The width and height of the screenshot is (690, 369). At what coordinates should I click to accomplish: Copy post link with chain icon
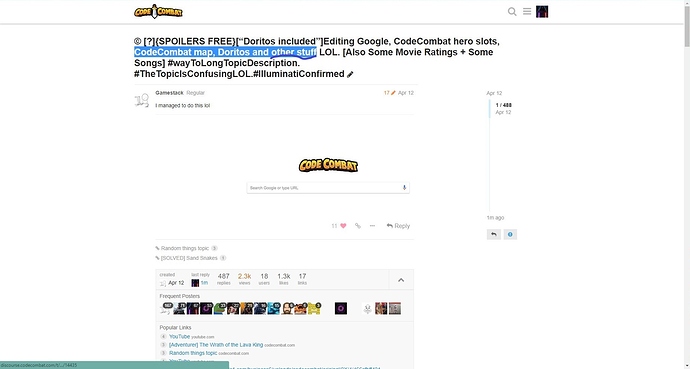point(358,226)
